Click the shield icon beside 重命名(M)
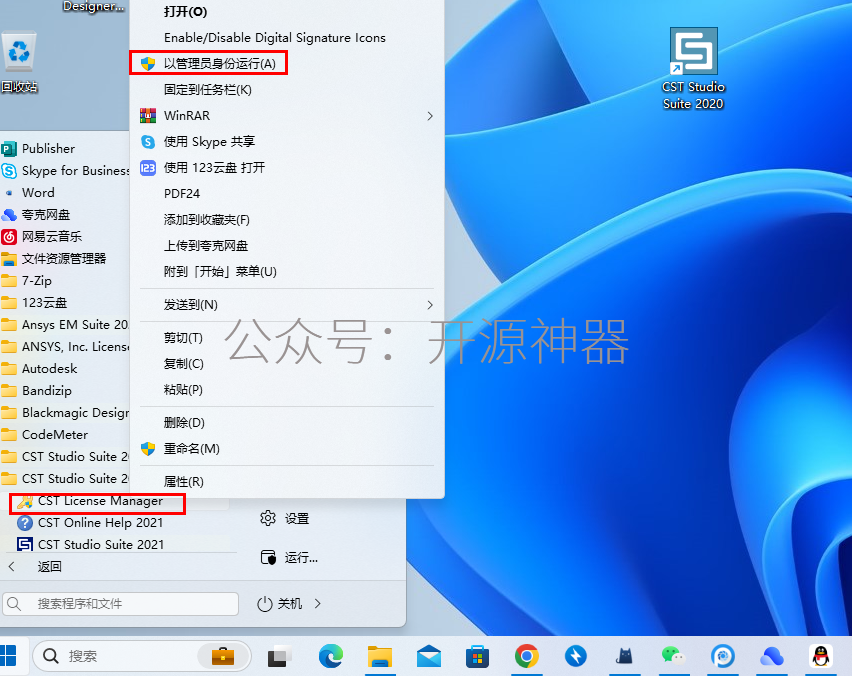This screenshot has width=852, height=676. point(148,449)
